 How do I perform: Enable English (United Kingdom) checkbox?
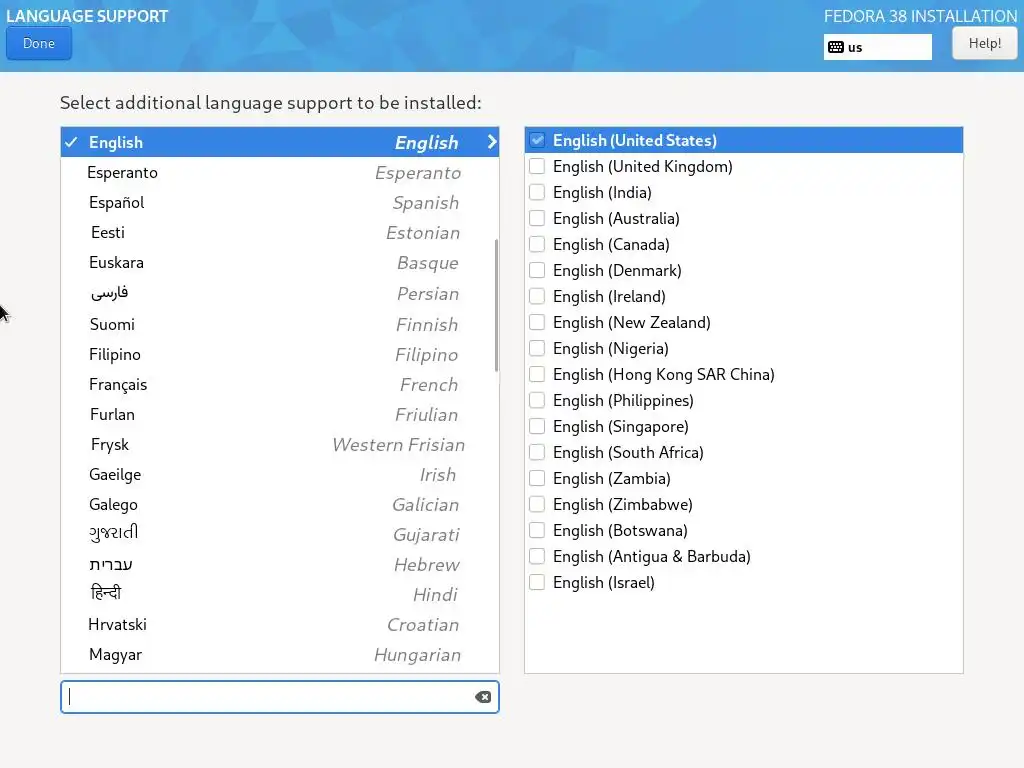[x=537, y=166]
